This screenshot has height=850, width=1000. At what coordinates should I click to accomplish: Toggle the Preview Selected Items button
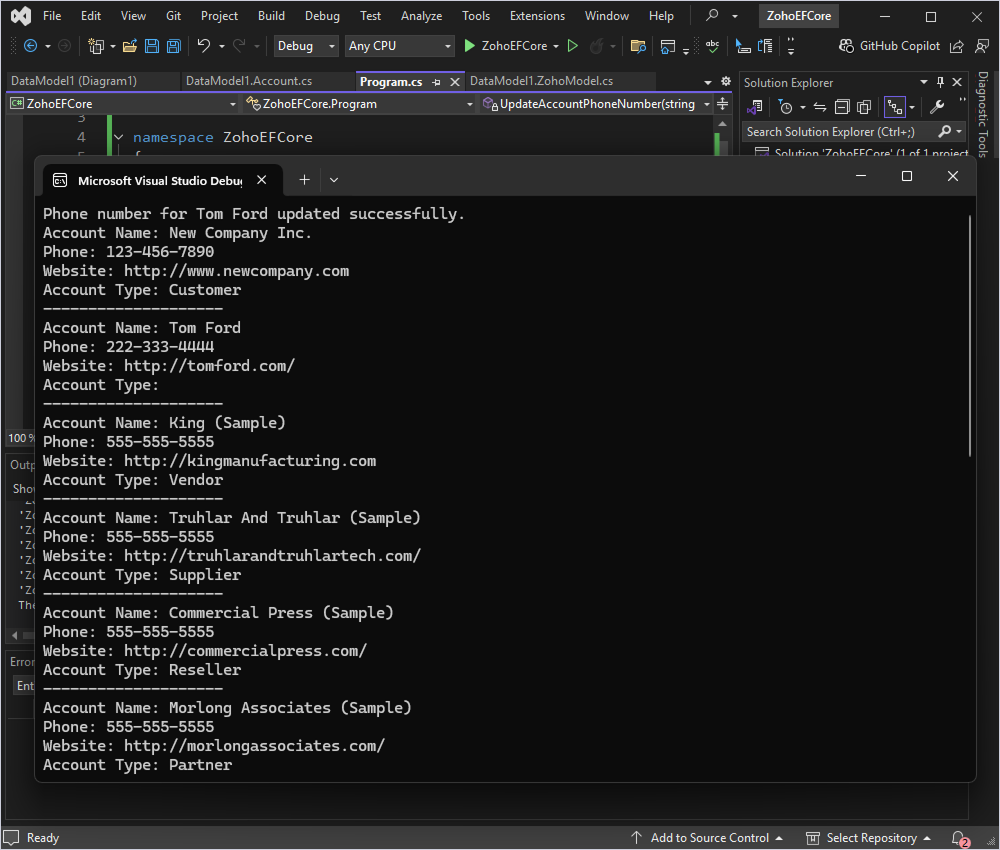[x=893, y=107]
